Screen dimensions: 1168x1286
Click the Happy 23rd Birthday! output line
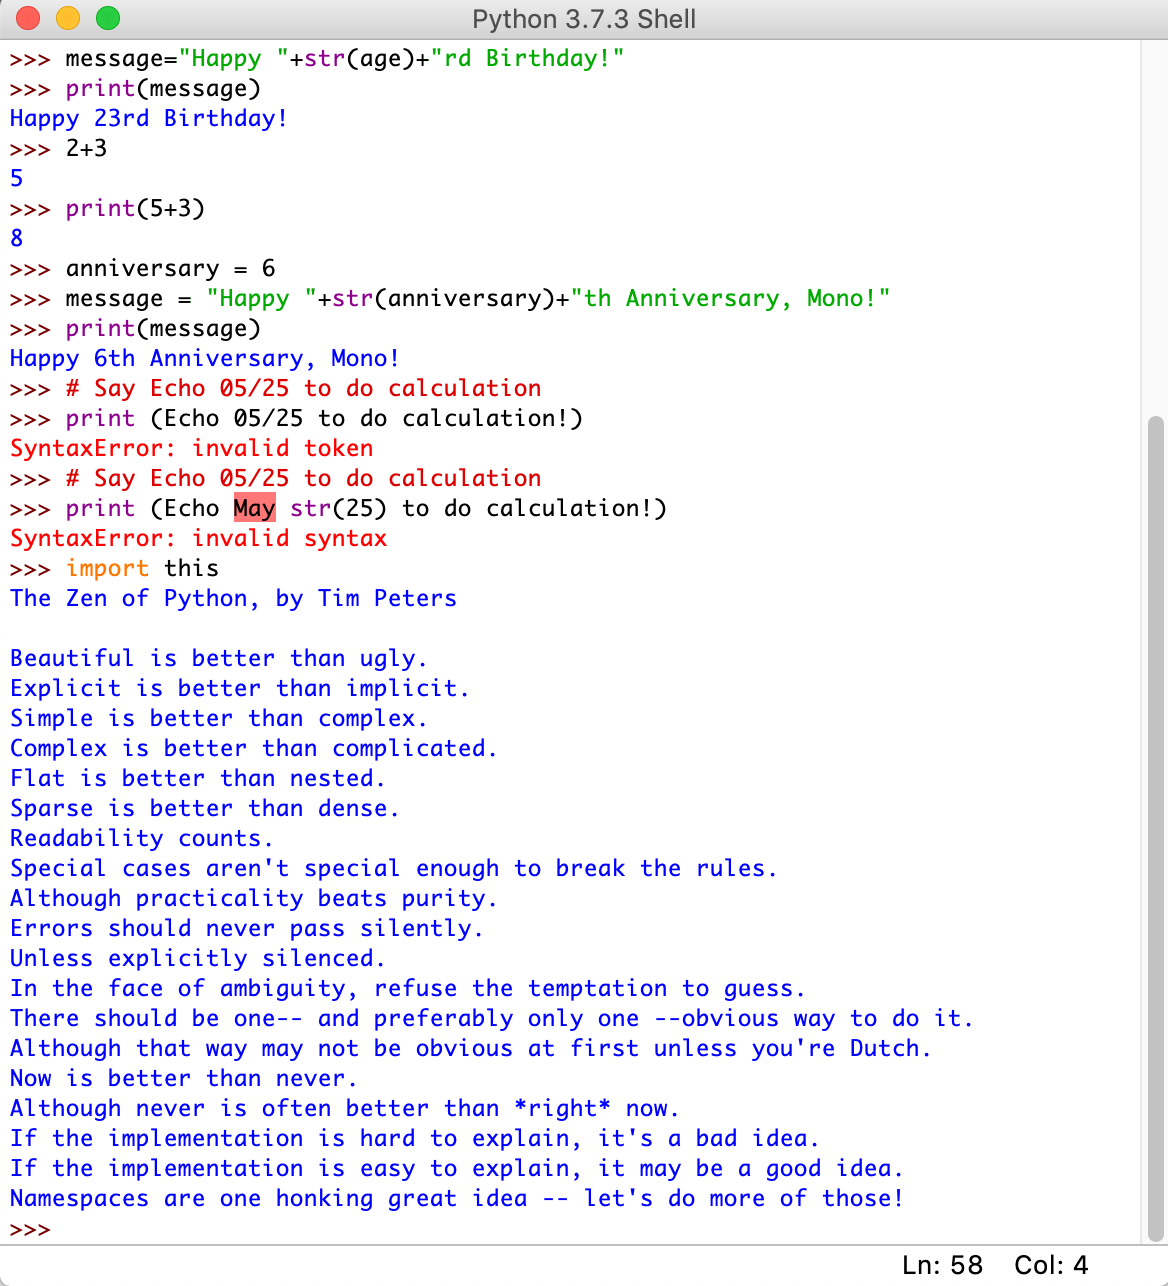148,118
